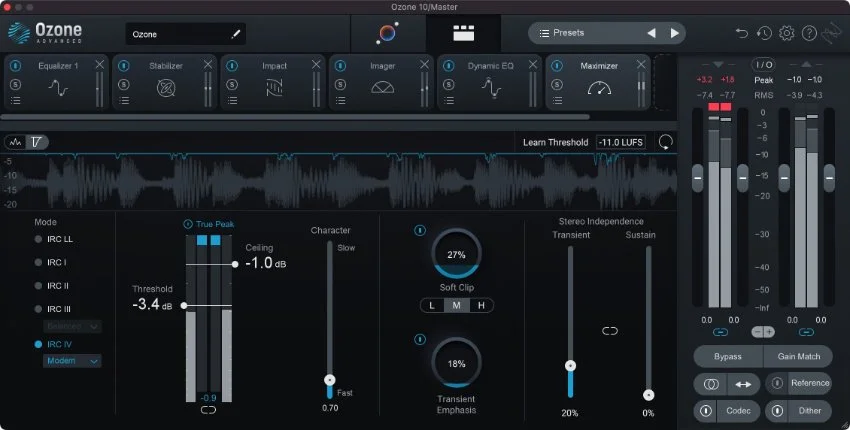Select IRC I mode
The height and width of the screenshot is (430, 850).
(x=50, y=262)
